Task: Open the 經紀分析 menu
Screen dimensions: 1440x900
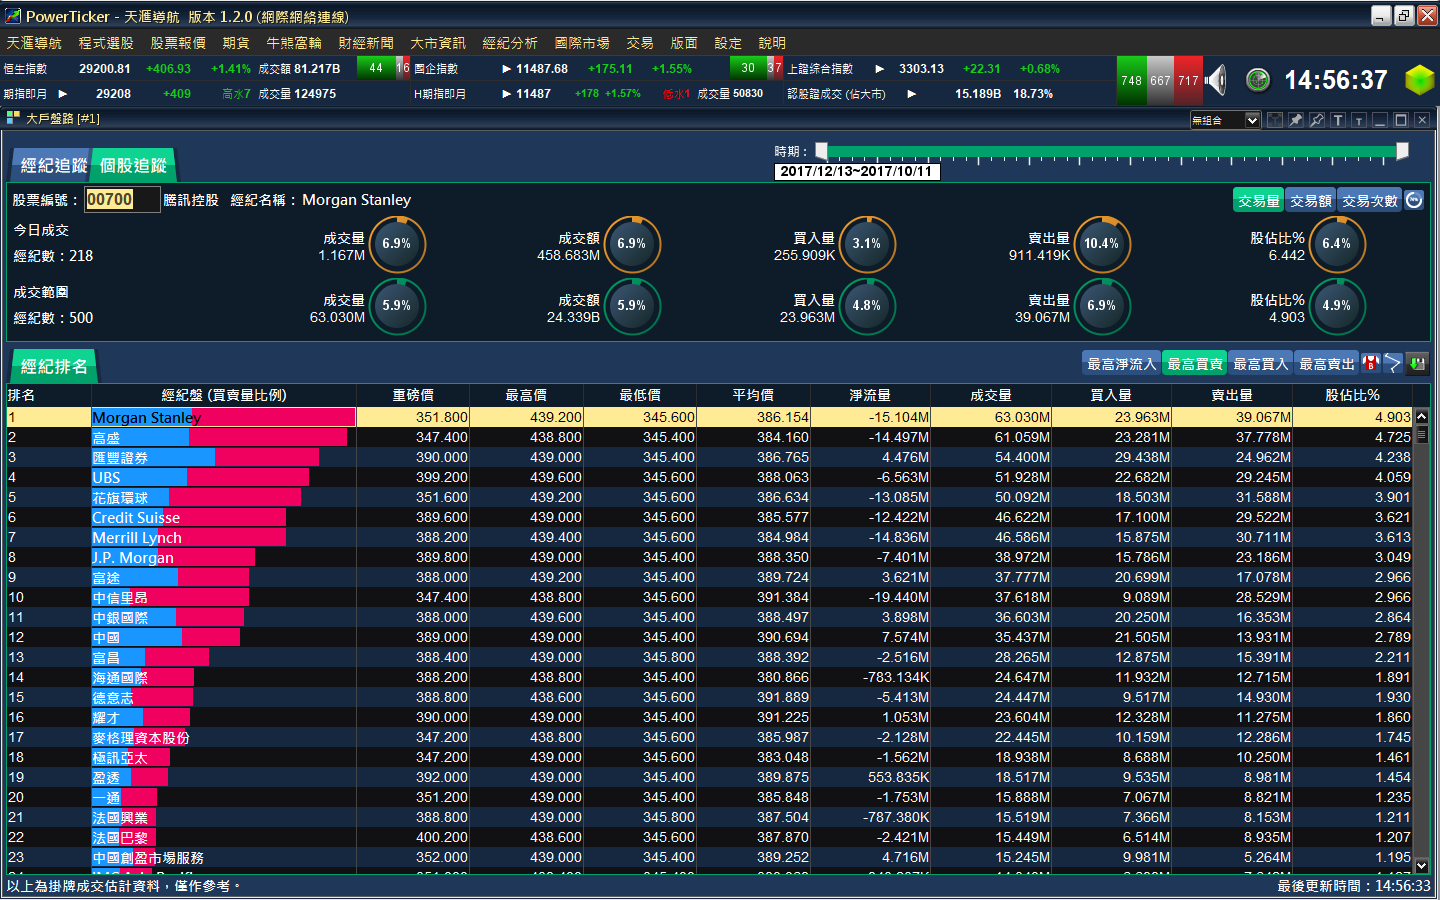Action: [x=510, y=43]
